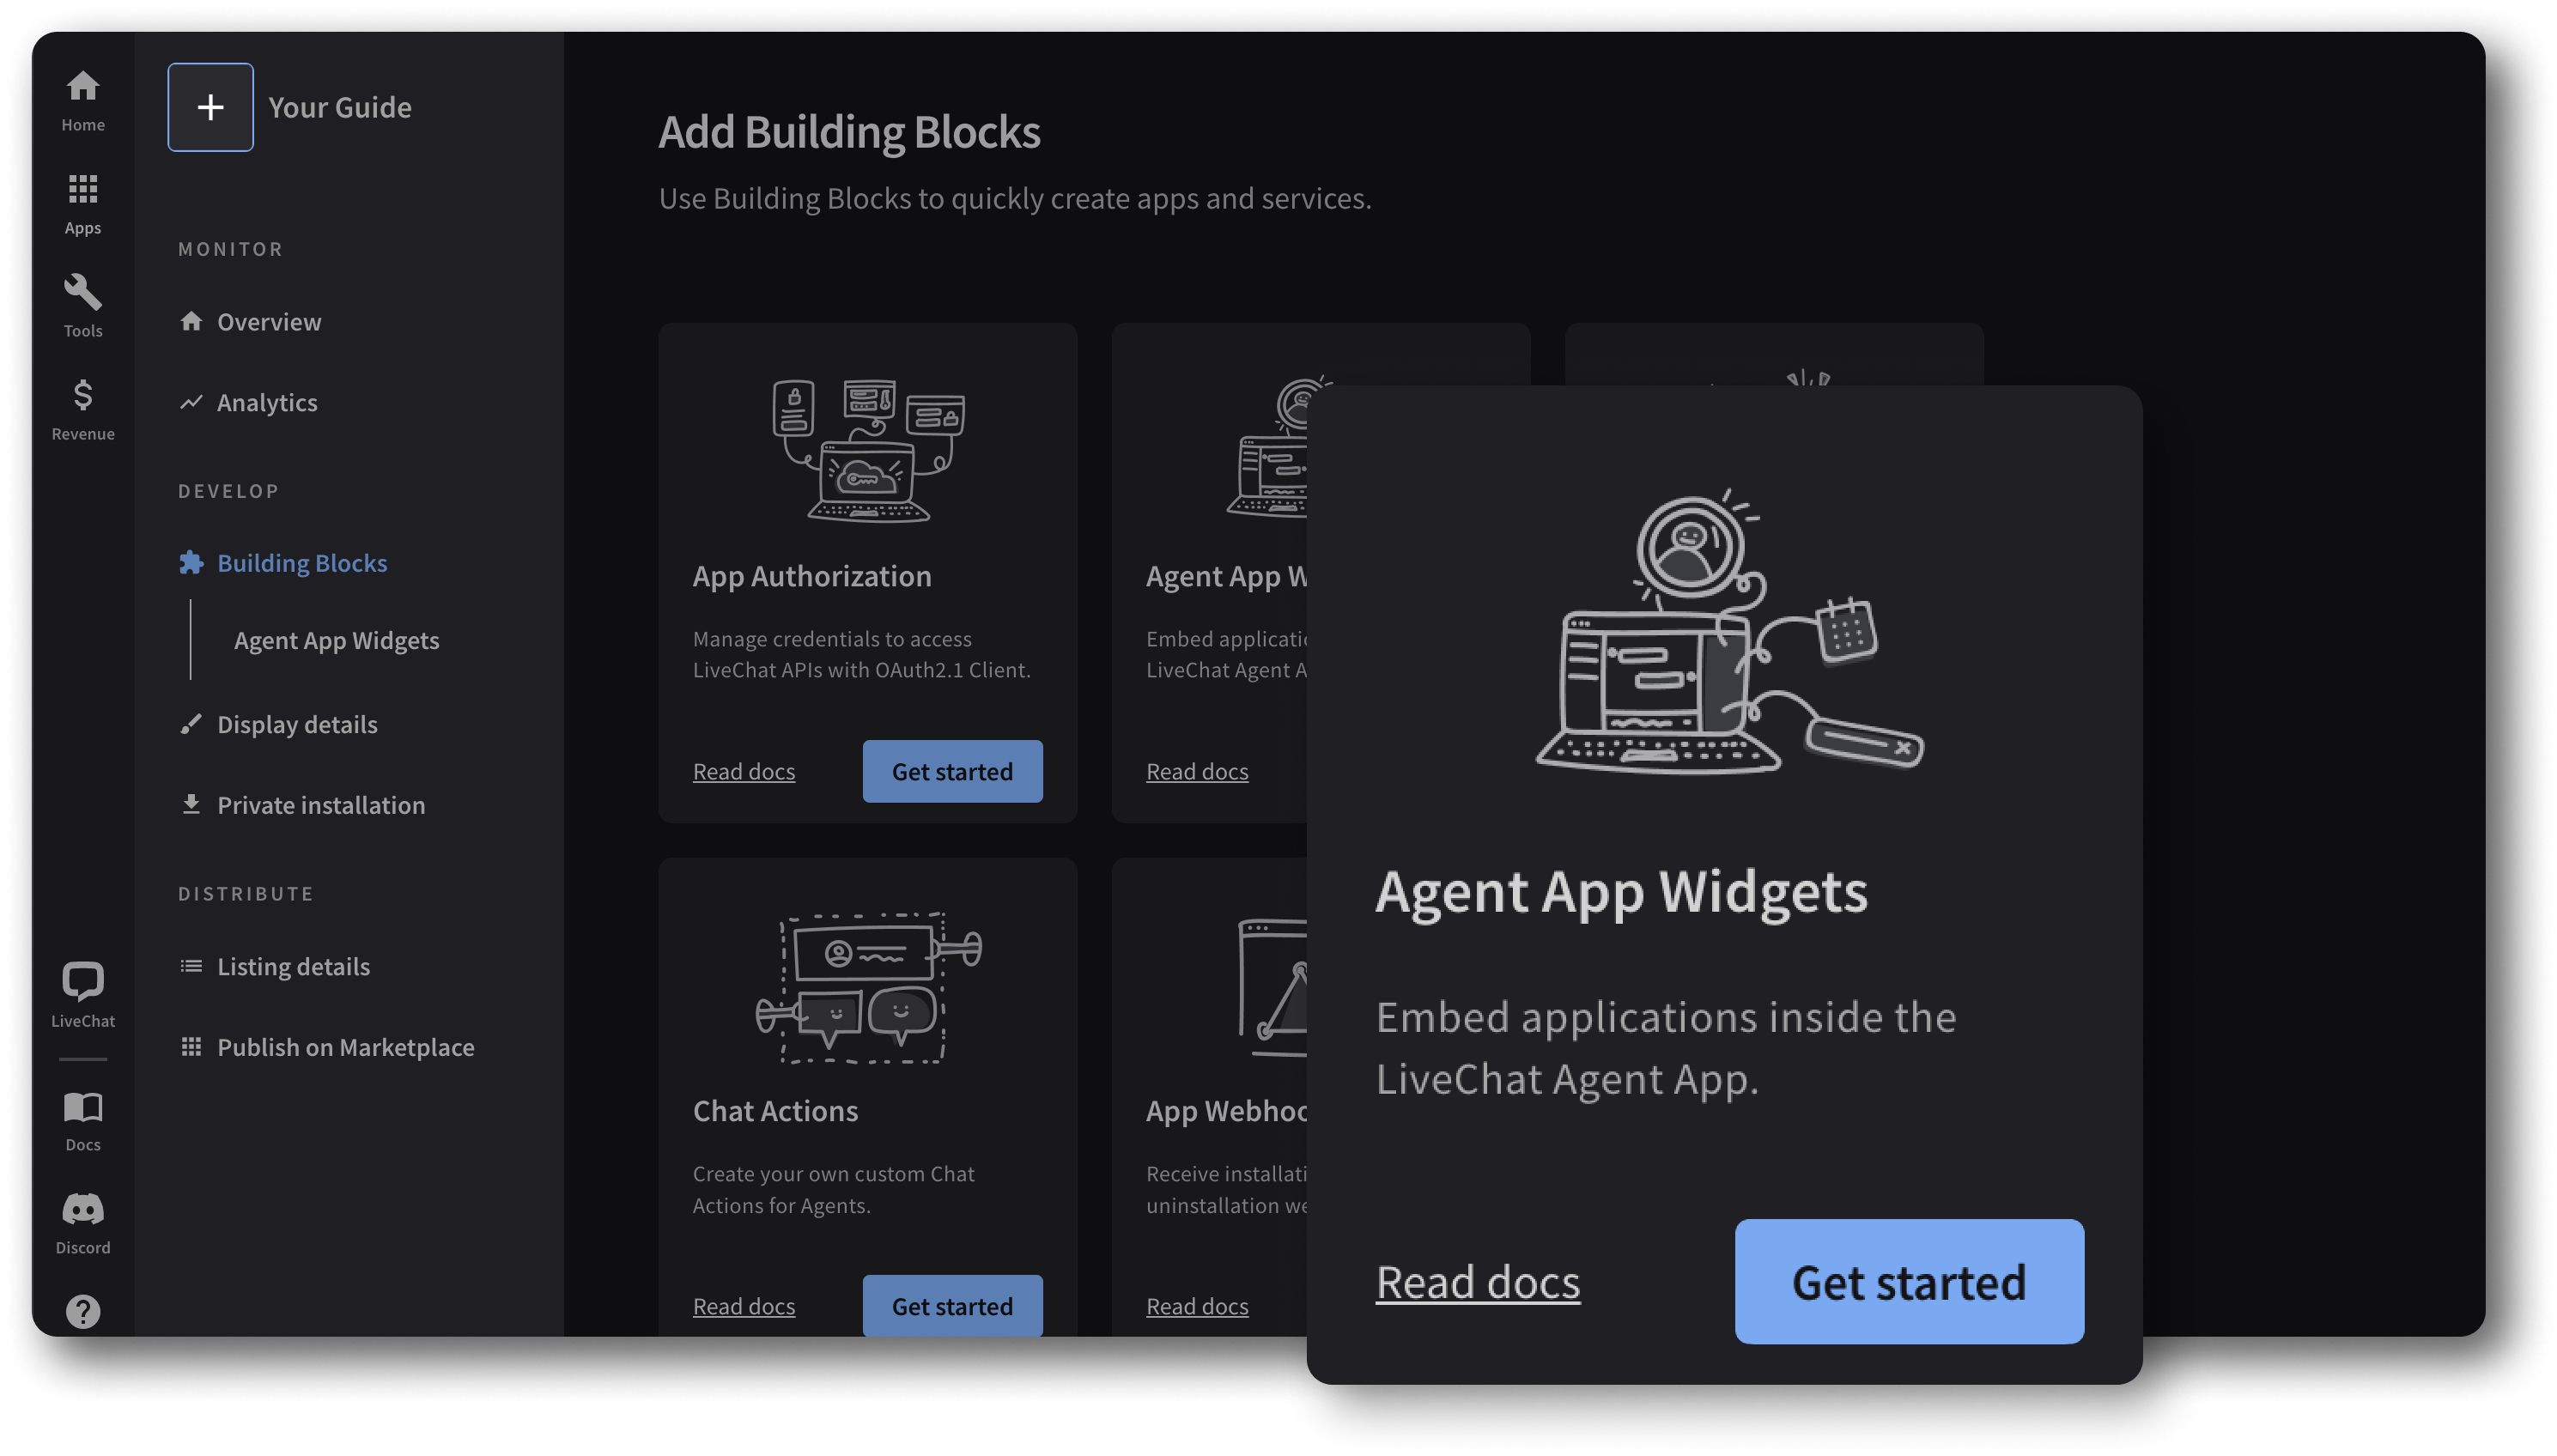
Task: Click Publish on Marketplace option
Action: click(x=346, y=1046)
